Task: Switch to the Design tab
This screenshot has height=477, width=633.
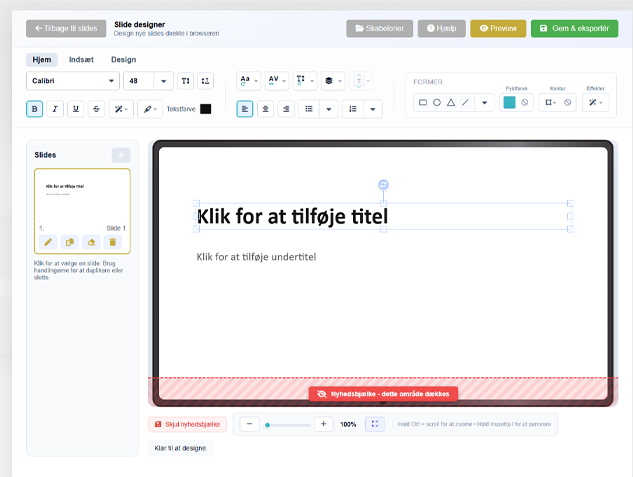Action: (124, 60)
